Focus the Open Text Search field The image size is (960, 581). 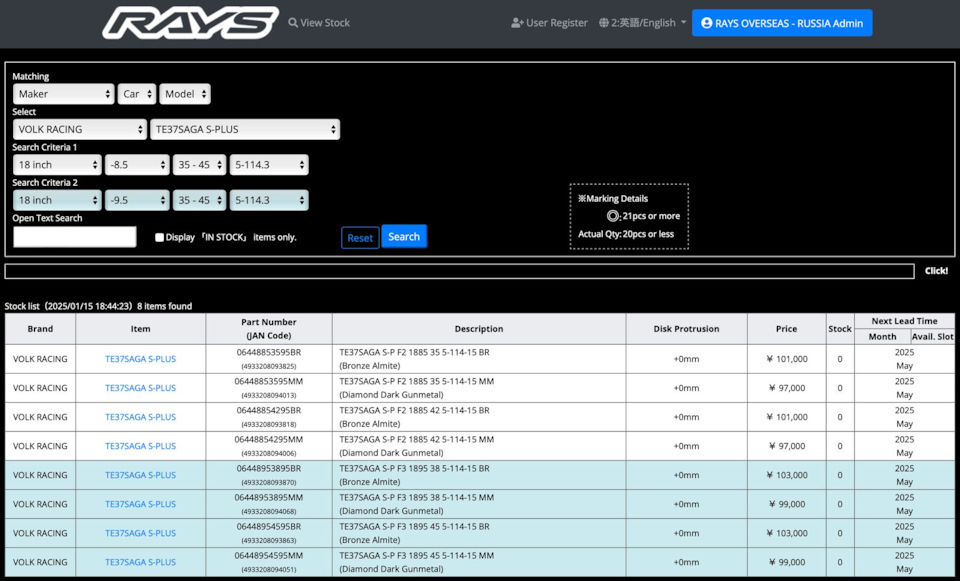click(x=75, y=237)
